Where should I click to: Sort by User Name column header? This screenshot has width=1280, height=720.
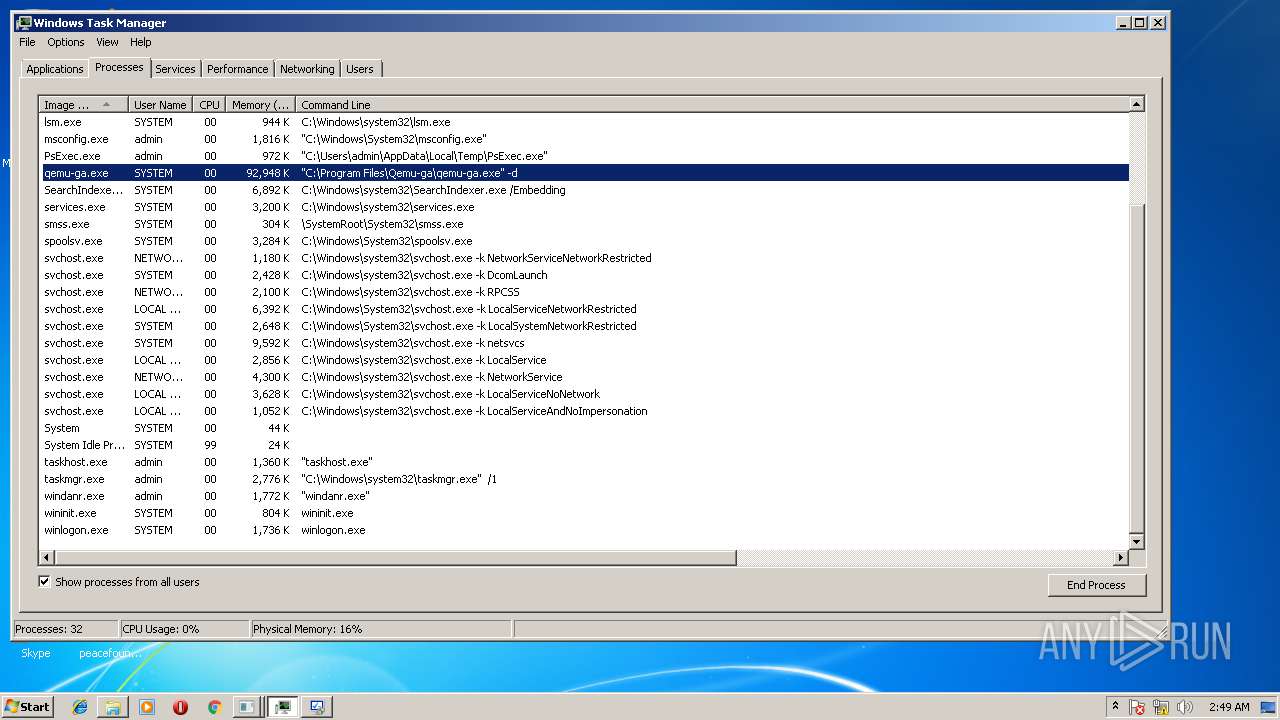[160, 105]
